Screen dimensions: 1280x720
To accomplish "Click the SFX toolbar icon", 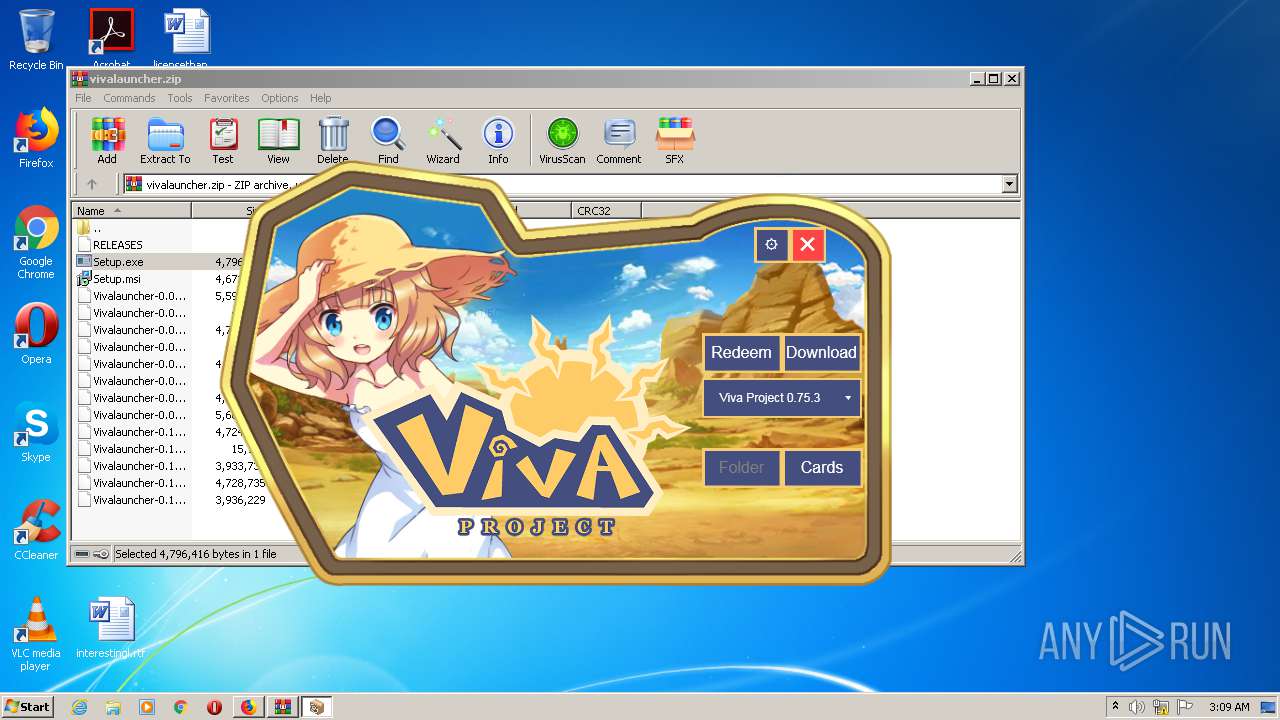I will pyautogui.click(x=675, y=141).
